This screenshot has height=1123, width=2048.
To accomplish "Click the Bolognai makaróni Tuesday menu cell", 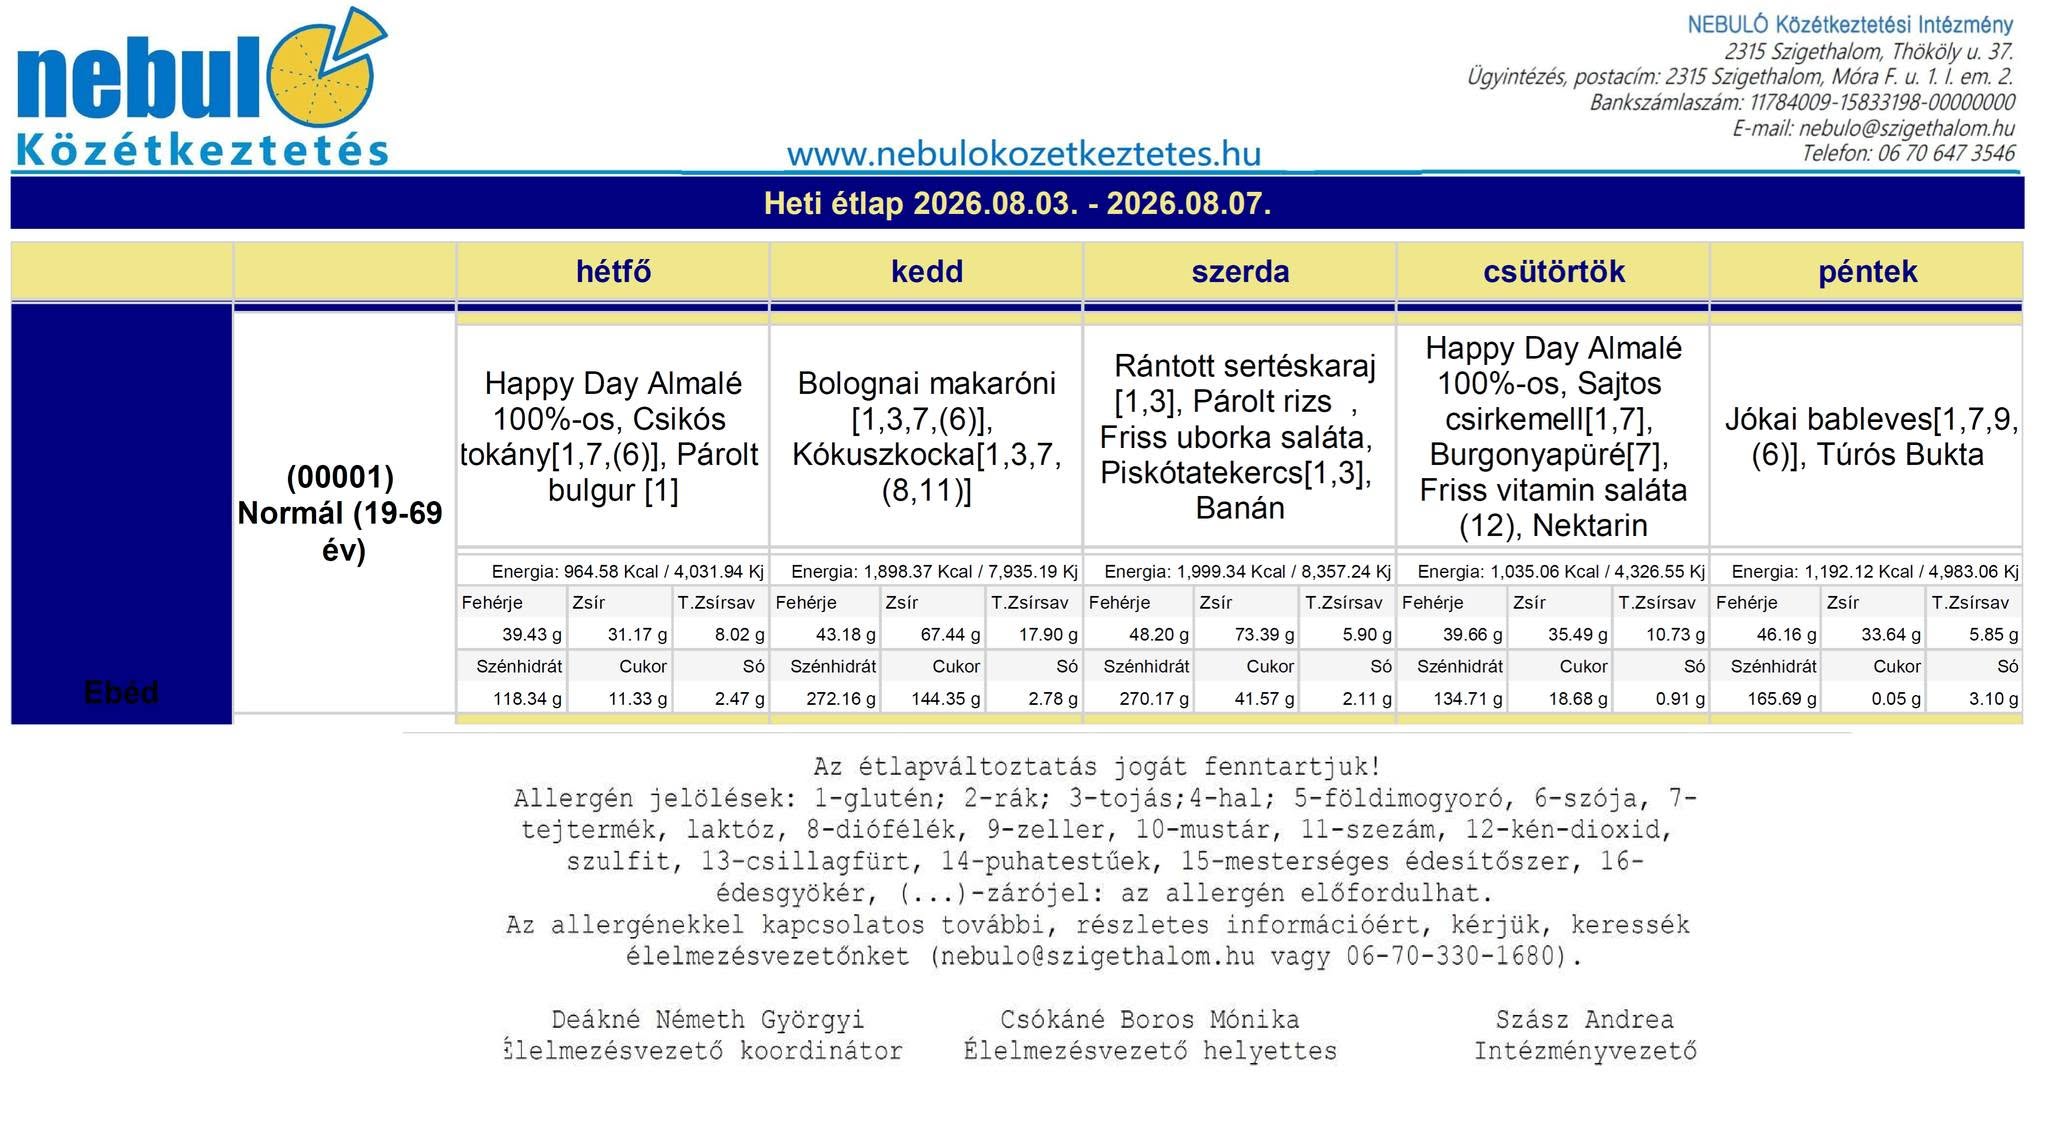I will (x=927, y=436).
